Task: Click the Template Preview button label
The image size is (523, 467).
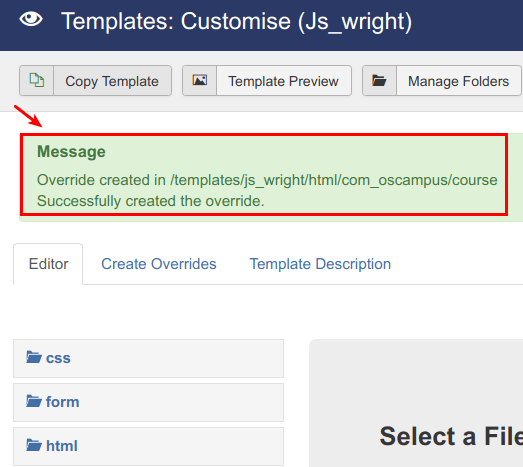Action: click(283, 81)
